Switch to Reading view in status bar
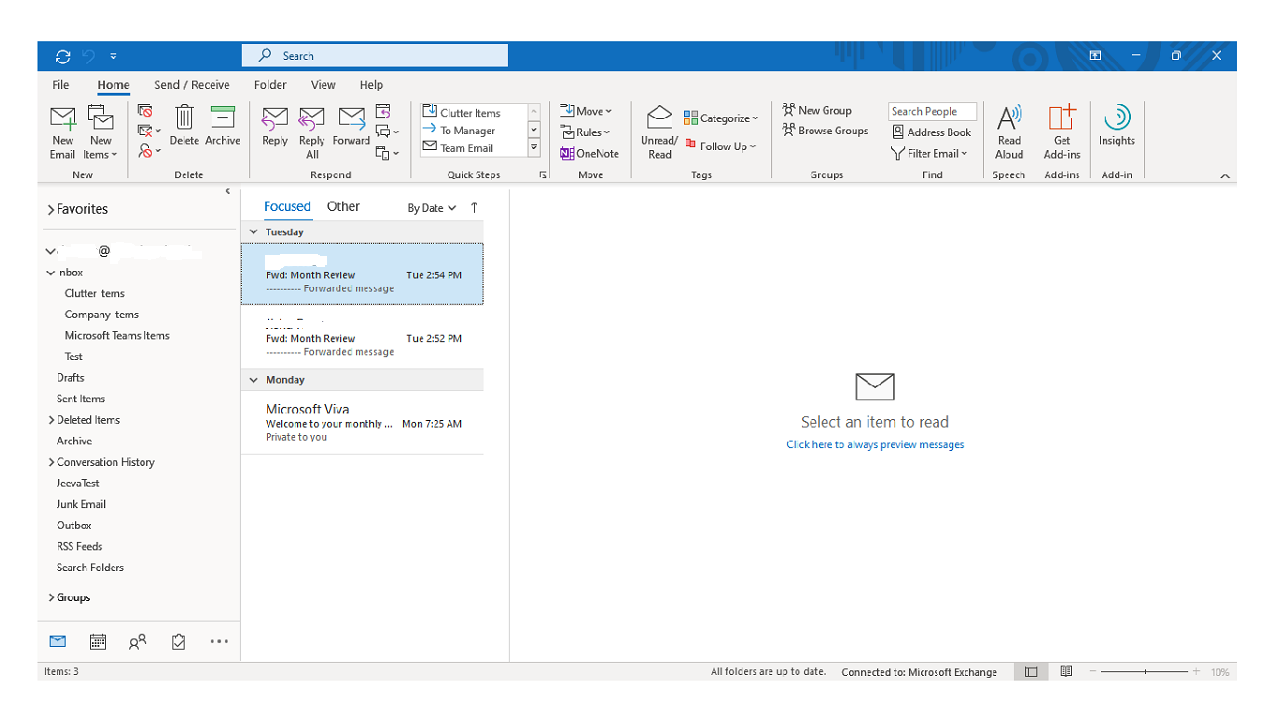Viewport: 1280px width, 720px height. click(1067, 672)
